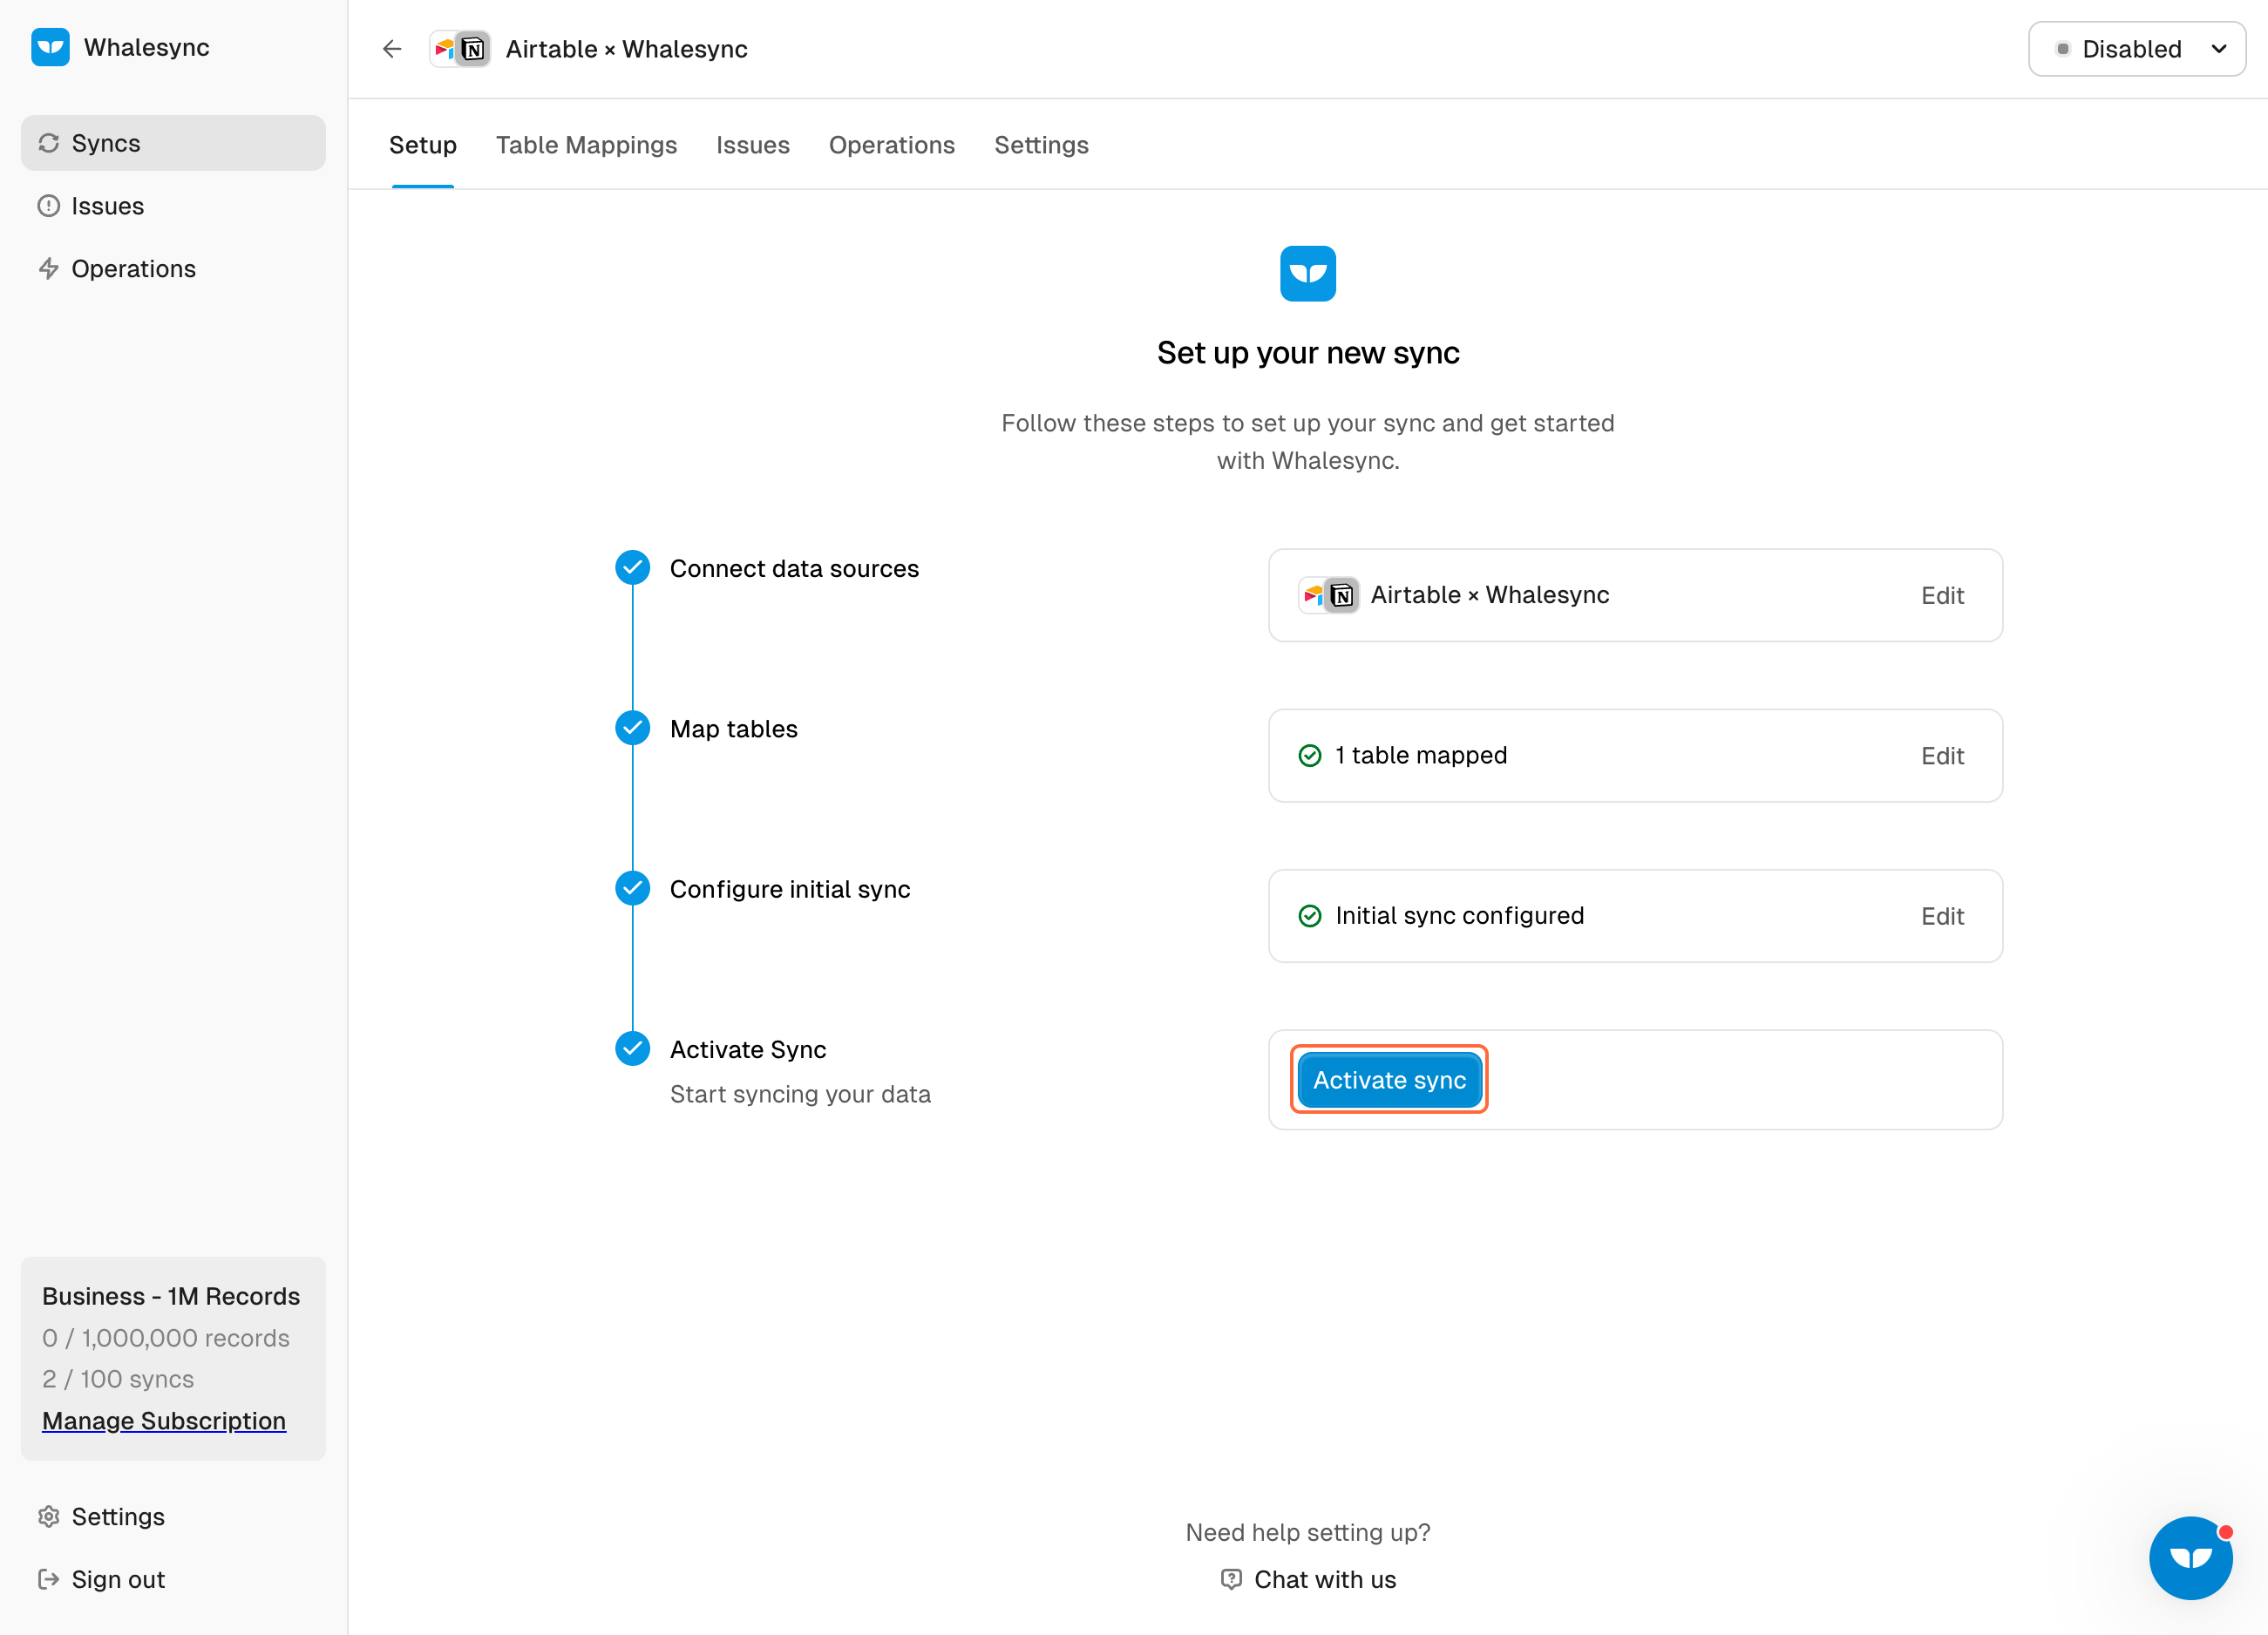Open the Whalesync chat widget launcher
The height and width of the screenshot is (1635, 2268).
tap(2191, 1558)
